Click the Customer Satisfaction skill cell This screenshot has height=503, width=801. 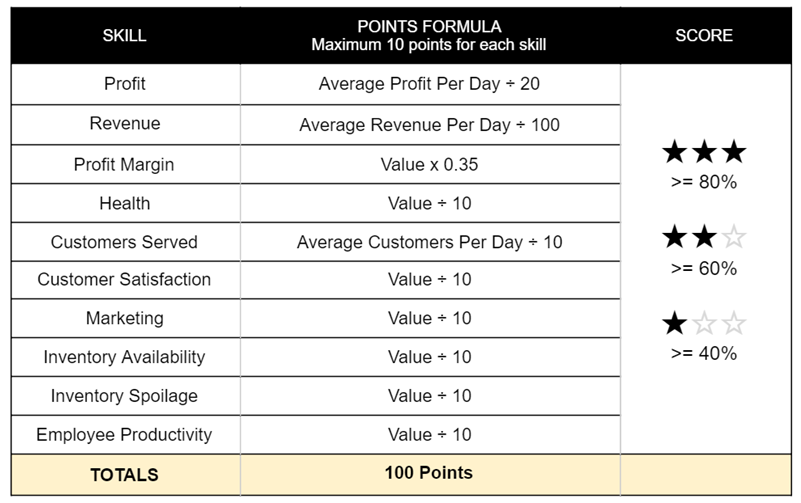point(125,280)
